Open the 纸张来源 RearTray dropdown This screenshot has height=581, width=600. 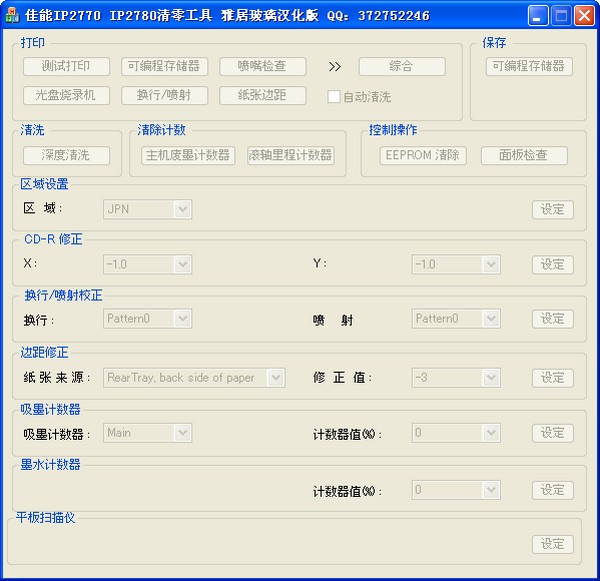coord(275,377)
